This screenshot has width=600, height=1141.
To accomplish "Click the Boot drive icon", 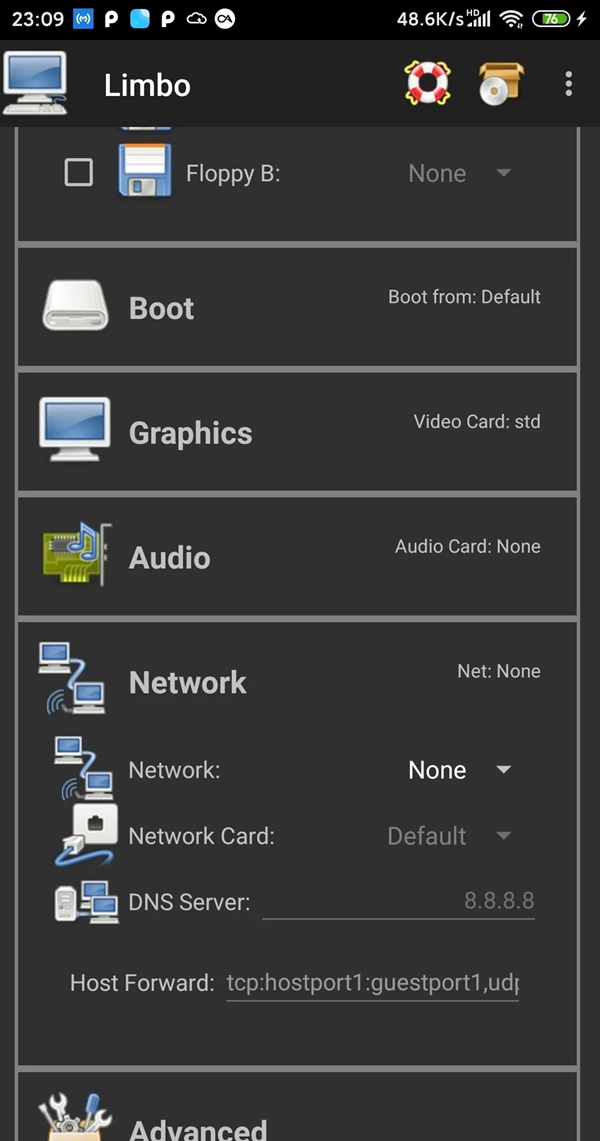I will coord(75,305).
